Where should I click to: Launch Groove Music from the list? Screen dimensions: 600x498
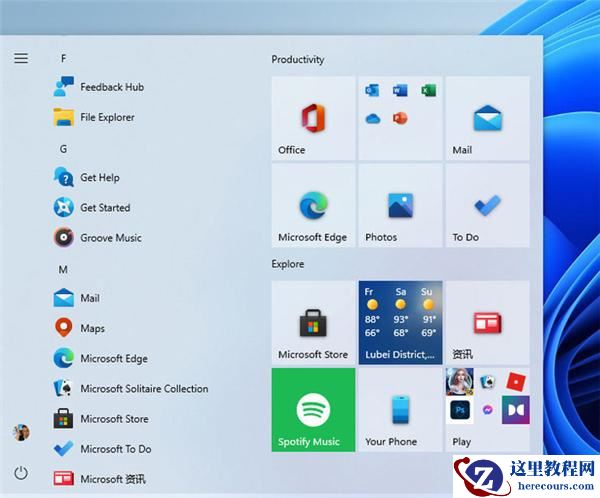[98, 238]
